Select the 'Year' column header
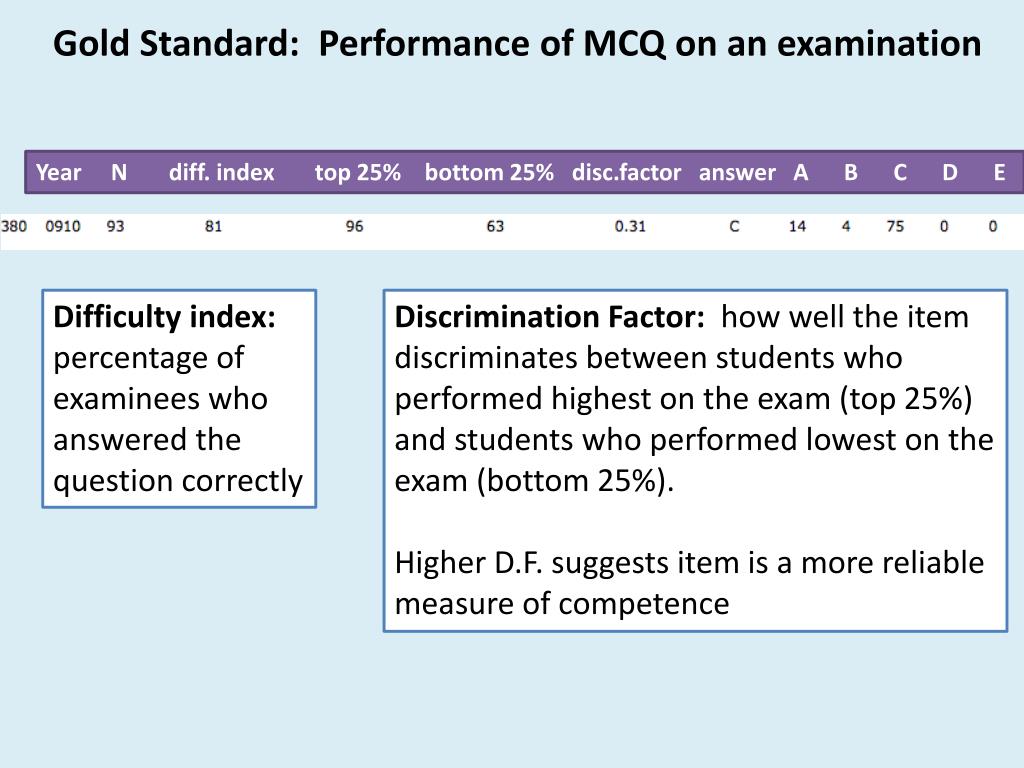This screenshot has width=1024, height=768. pos(58,172)
